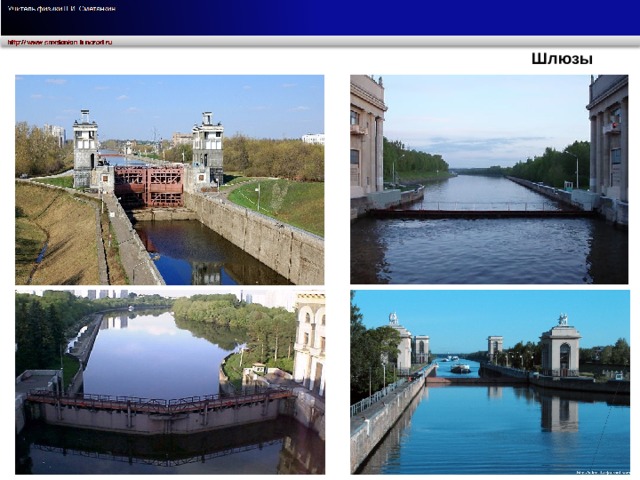Click the right control tower in the top-left photo
The height and width of the screenshot is (480, 640).
click(x=208, y=149)
